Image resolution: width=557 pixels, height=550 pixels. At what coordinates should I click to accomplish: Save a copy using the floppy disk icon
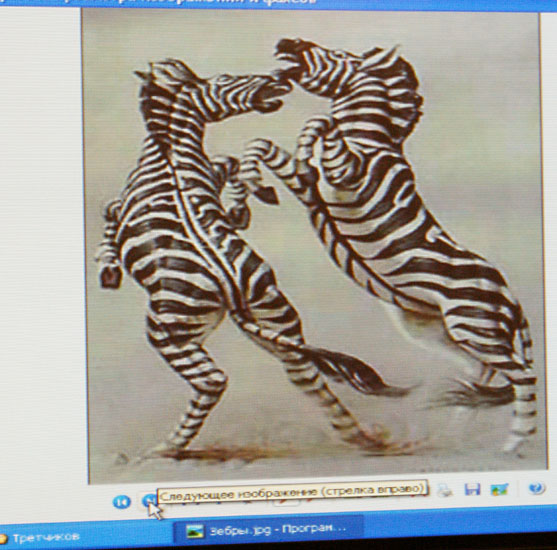pyautogui.click(x=472, y=489)
